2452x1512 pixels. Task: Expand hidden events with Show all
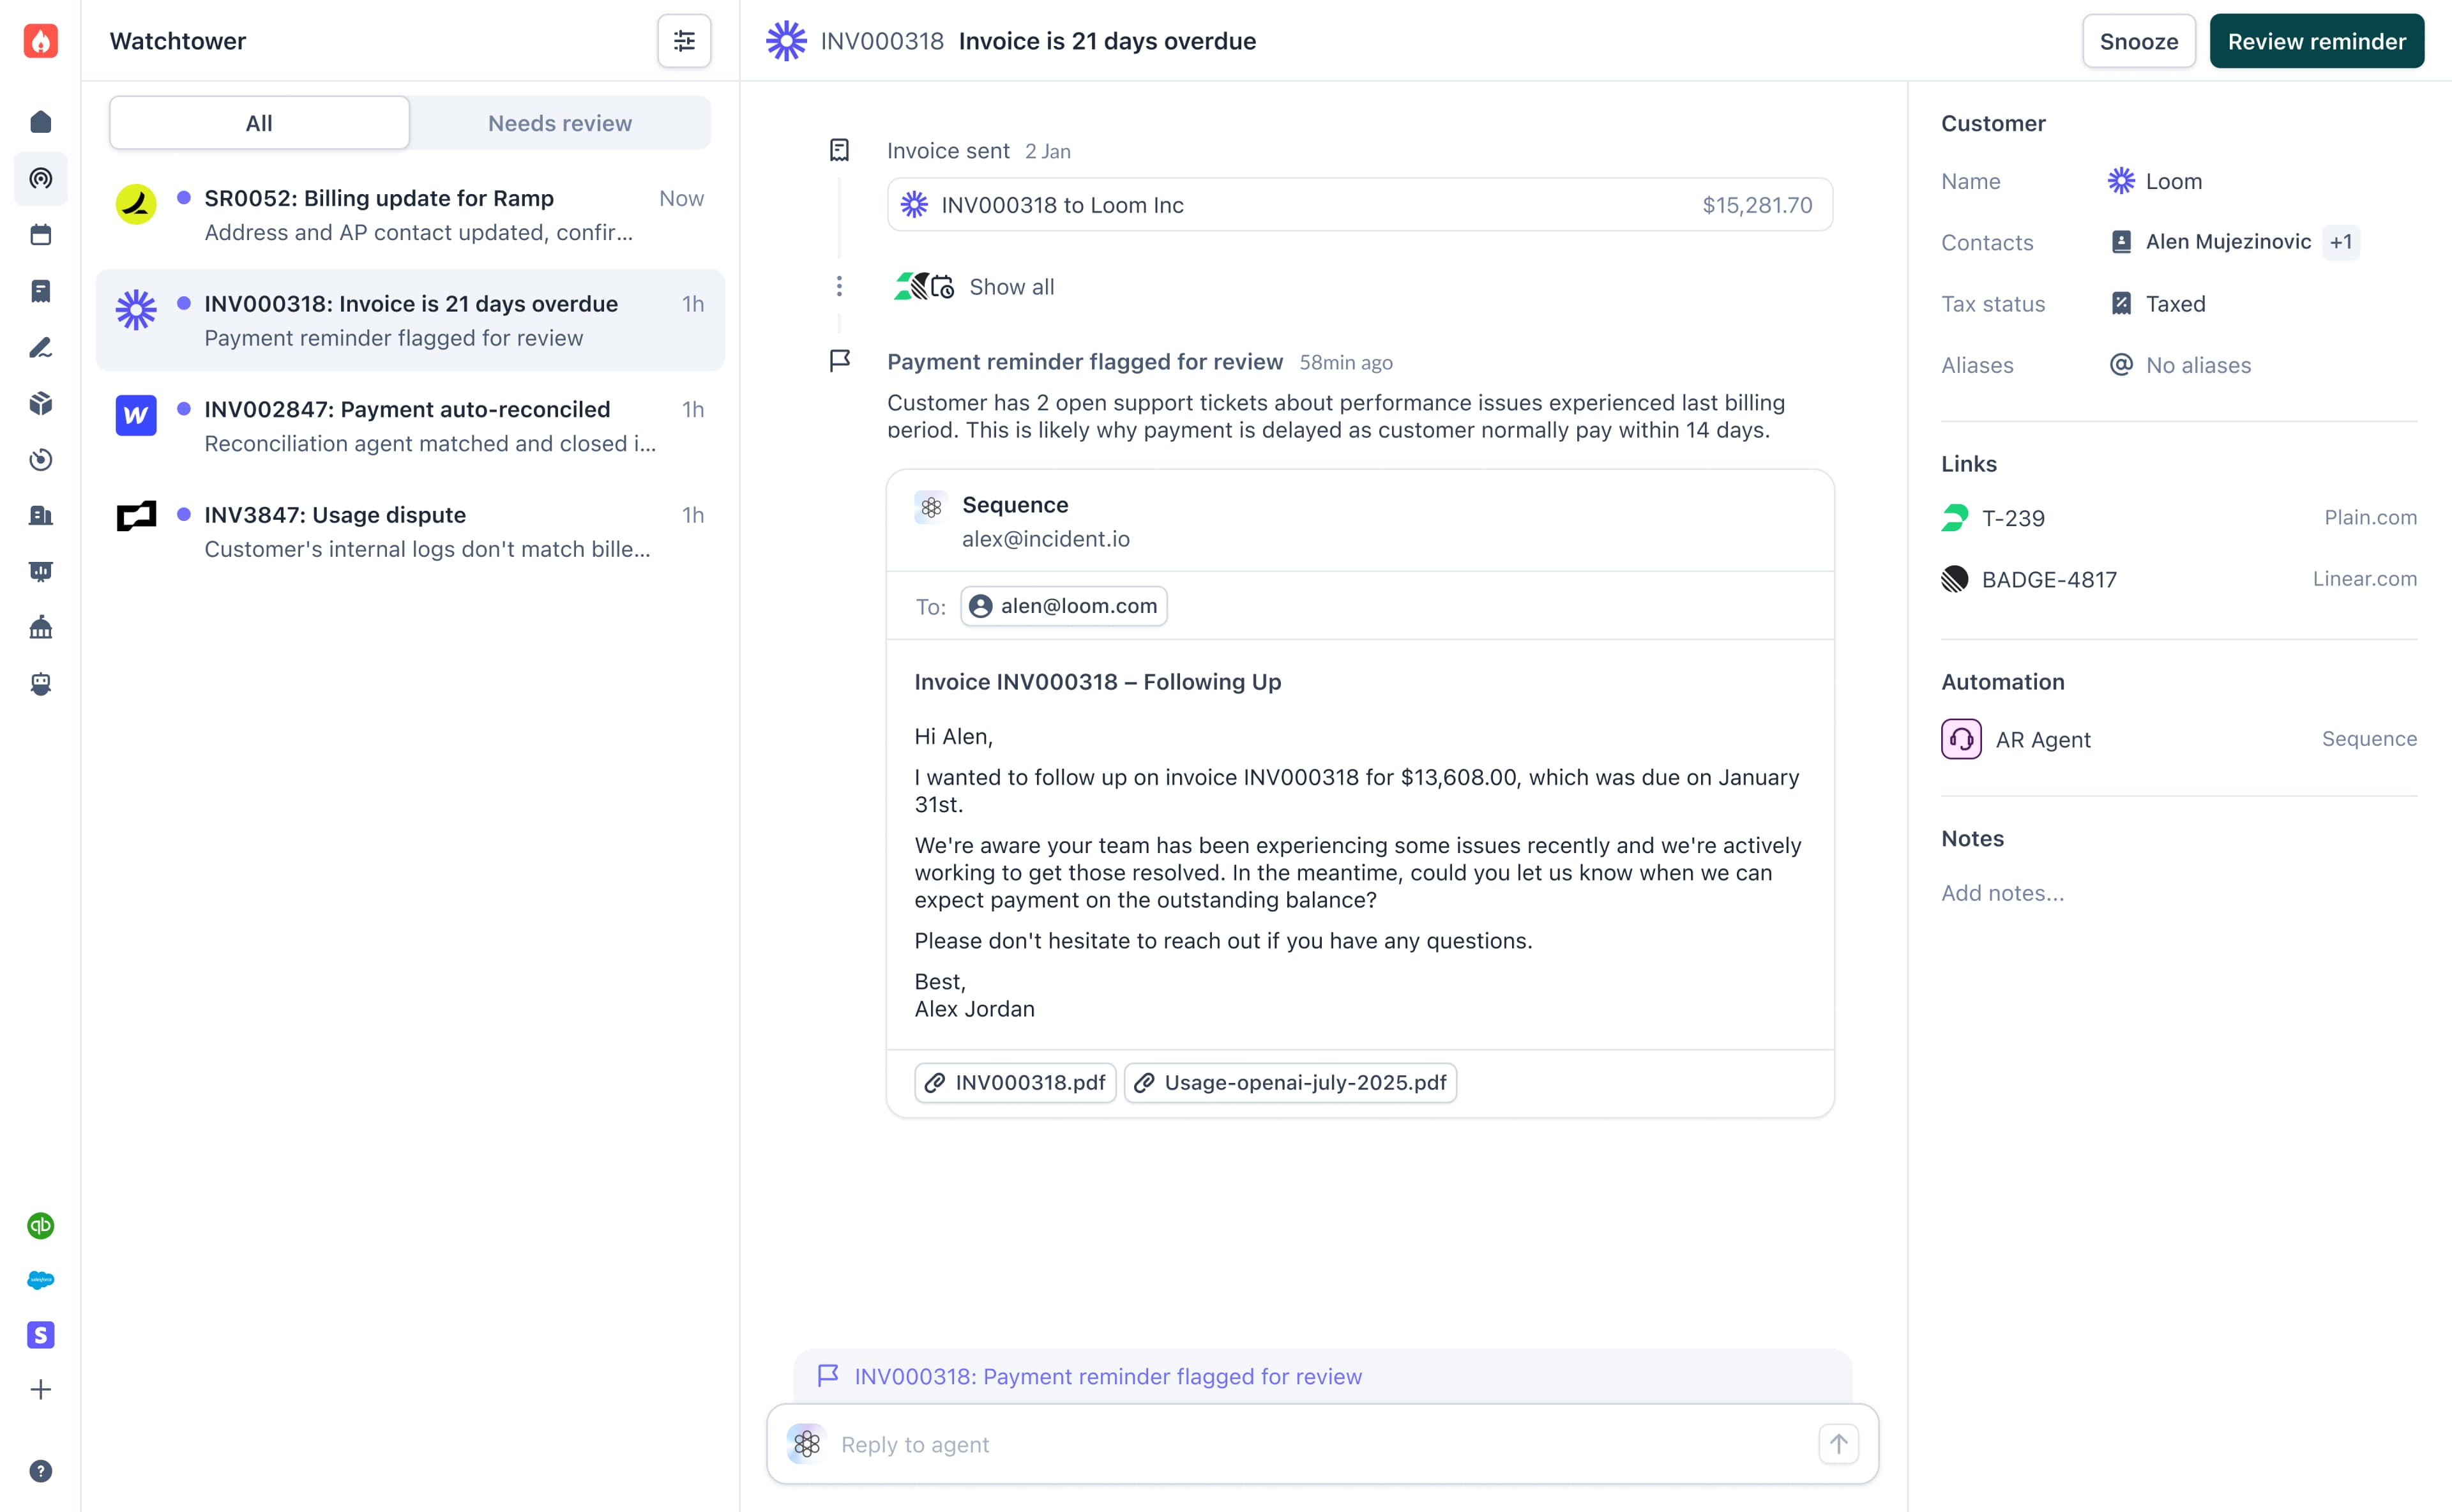(1011, 287)
